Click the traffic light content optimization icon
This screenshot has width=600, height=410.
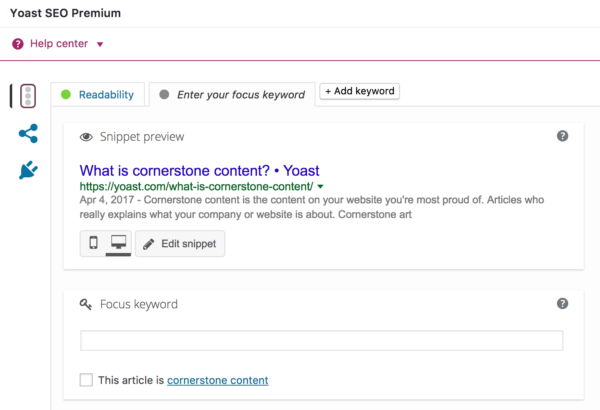pos(28,96)
